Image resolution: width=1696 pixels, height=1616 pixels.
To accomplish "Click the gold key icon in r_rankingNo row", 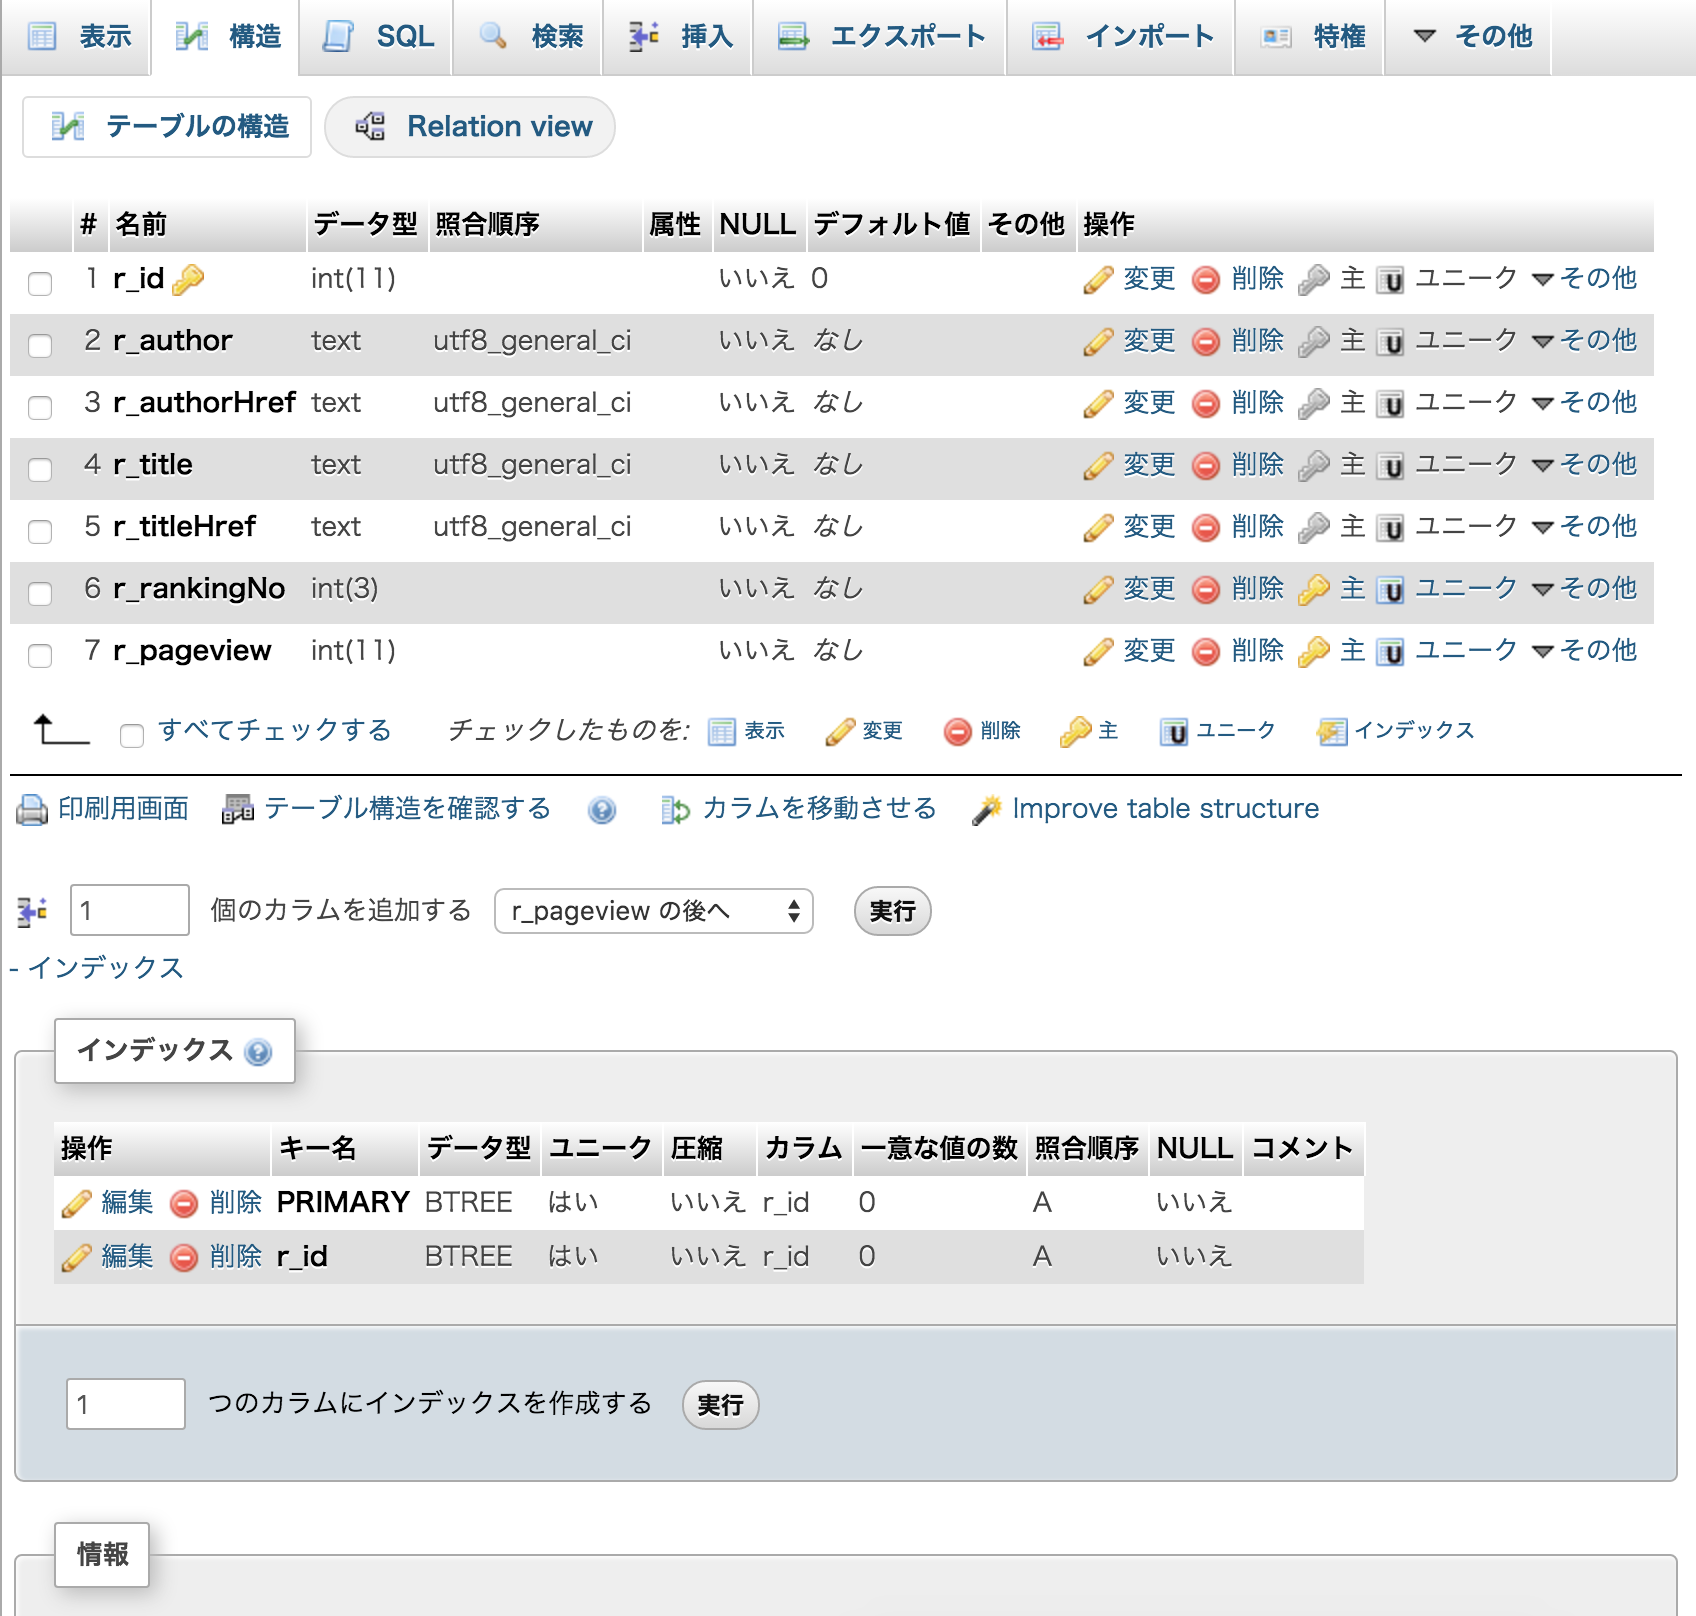I will (1313, 590).
